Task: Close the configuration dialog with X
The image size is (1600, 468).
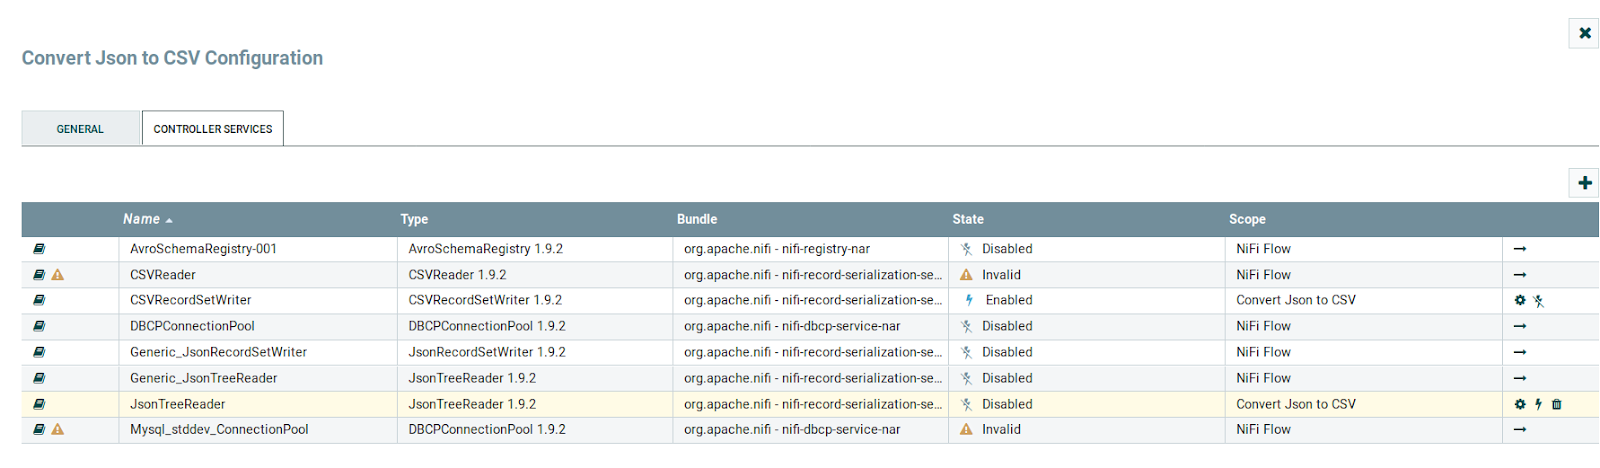Action: [1584, 33]
